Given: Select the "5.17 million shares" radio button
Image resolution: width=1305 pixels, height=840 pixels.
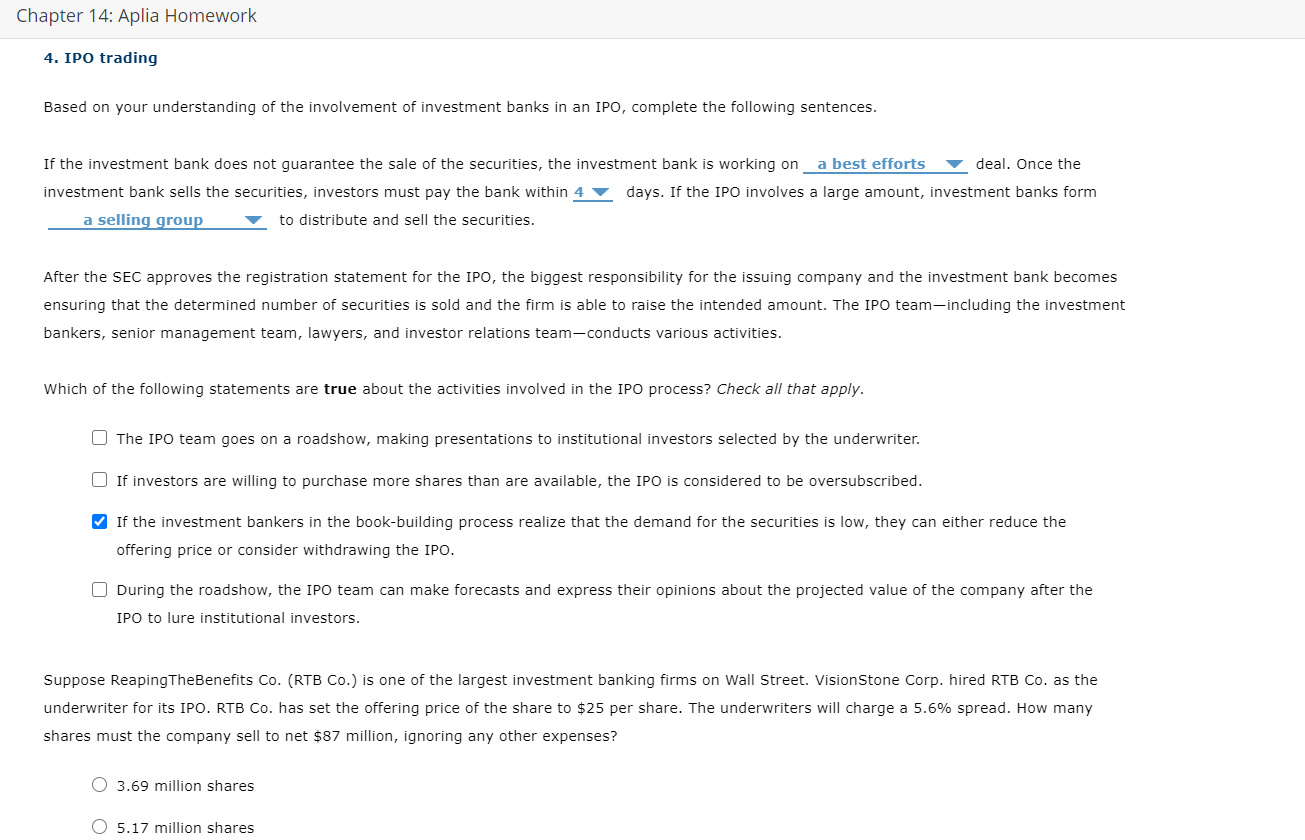Looking at the screenshot, I should coord(99,826).
